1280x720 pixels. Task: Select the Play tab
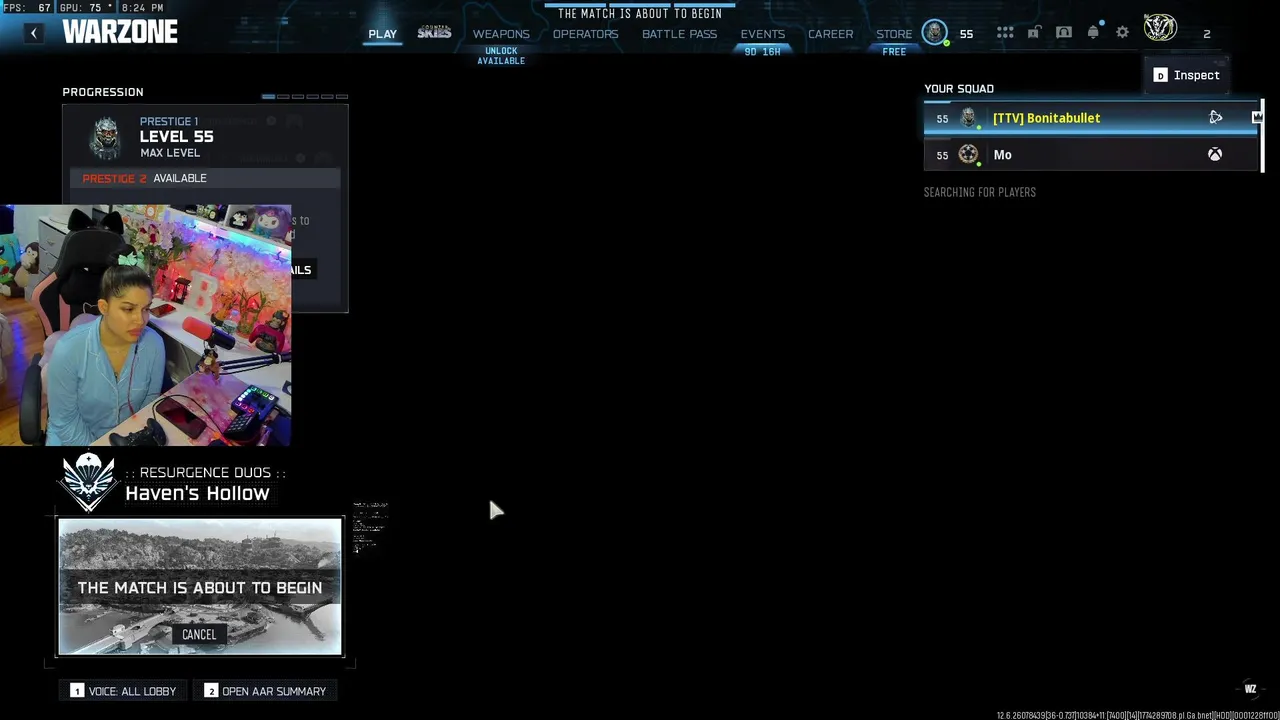tap(382, 34)
